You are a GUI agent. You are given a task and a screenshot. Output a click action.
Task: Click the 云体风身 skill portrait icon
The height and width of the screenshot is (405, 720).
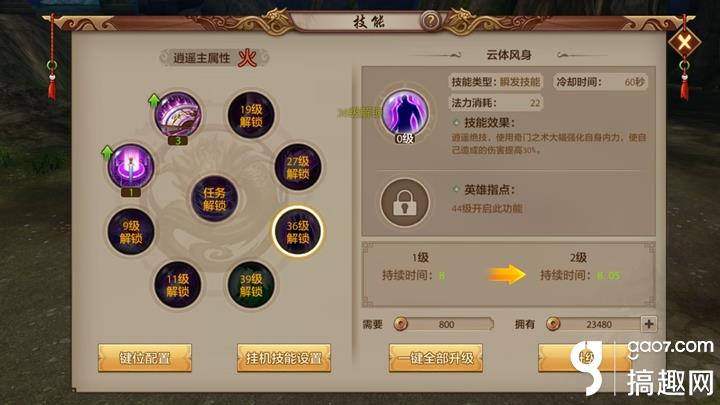[405, 113]
